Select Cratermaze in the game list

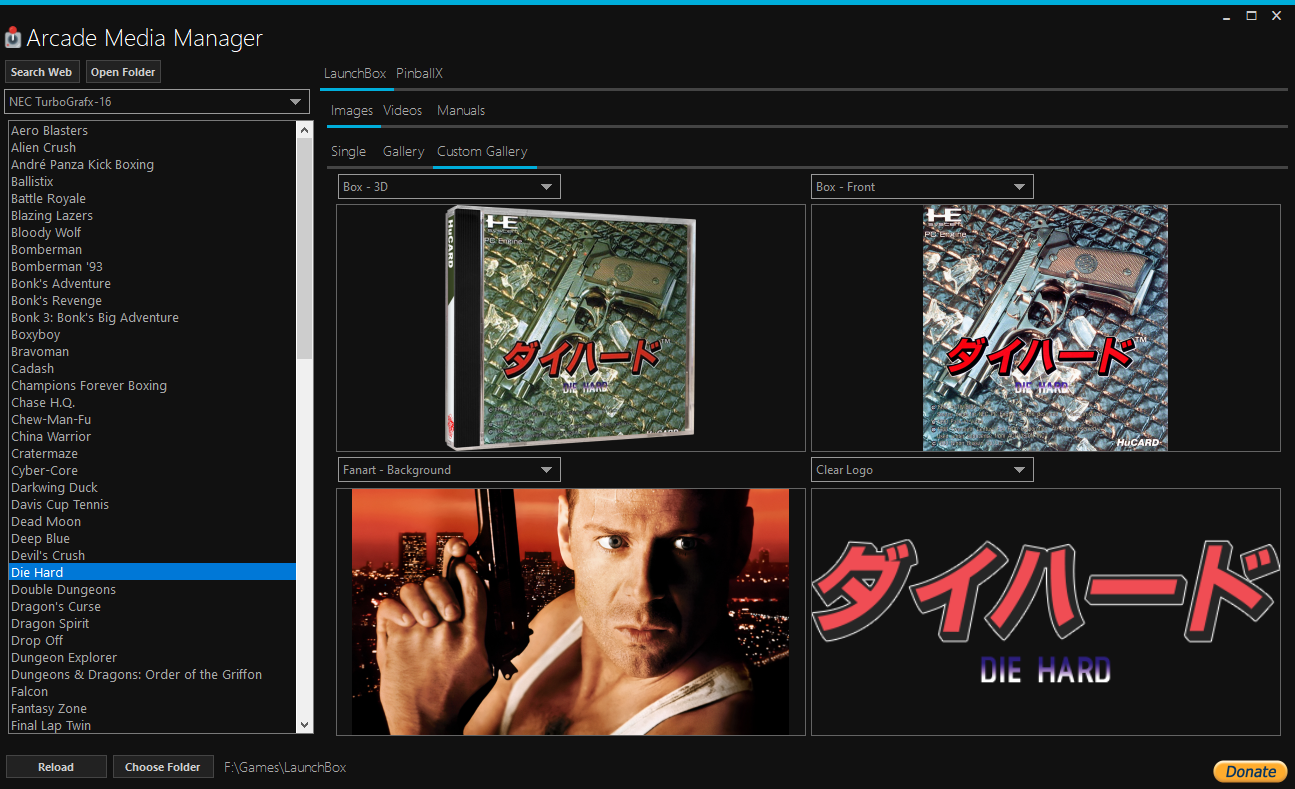[x=152, y=454]
